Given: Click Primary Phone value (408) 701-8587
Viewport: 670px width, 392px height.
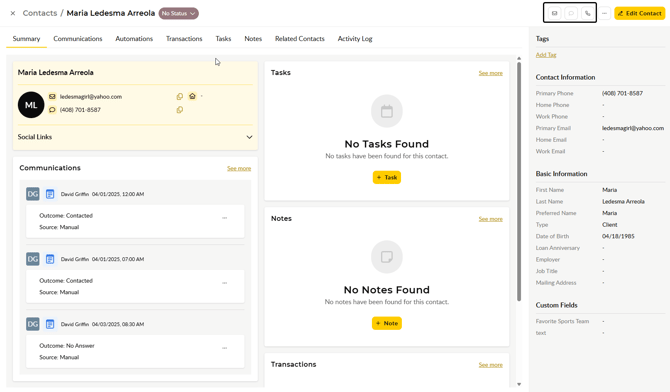Looking at the screenshot, I should click(x=622, y=93).
